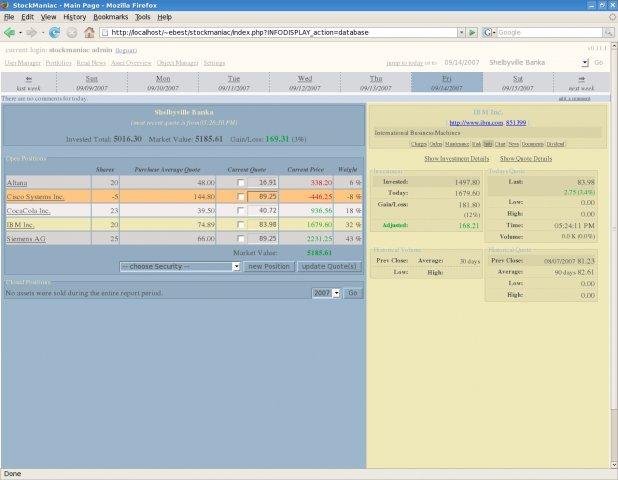Click the search magnifier icon in search box
618x480 pixels.
(x=609, y=32)
